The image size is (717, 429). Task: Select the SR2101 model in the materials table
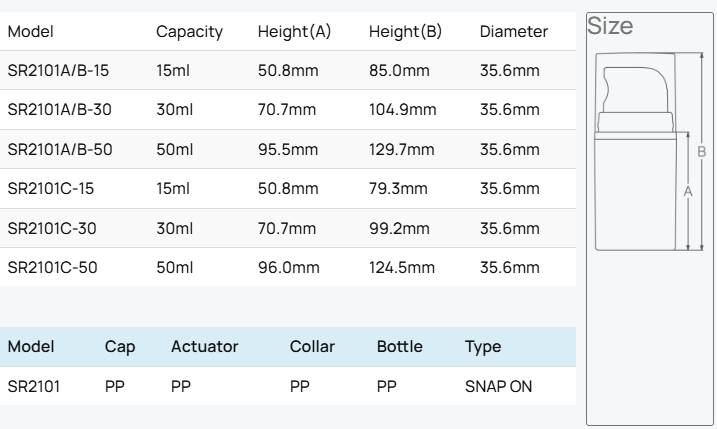pyautogui.click(x=33, y=385)
